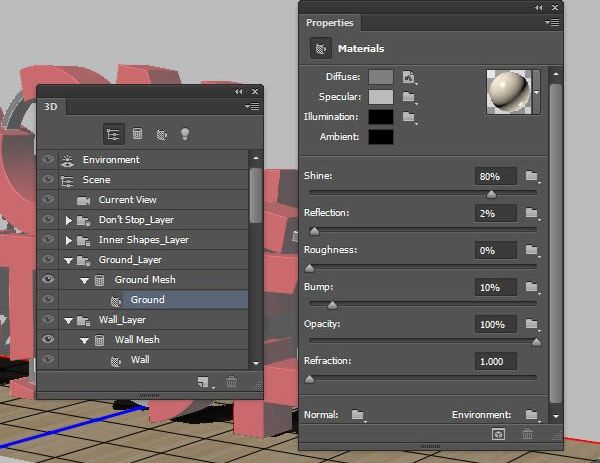
Task: Filter the 3D panel by Lights lightbulb
Action: [x=185, y=134]
